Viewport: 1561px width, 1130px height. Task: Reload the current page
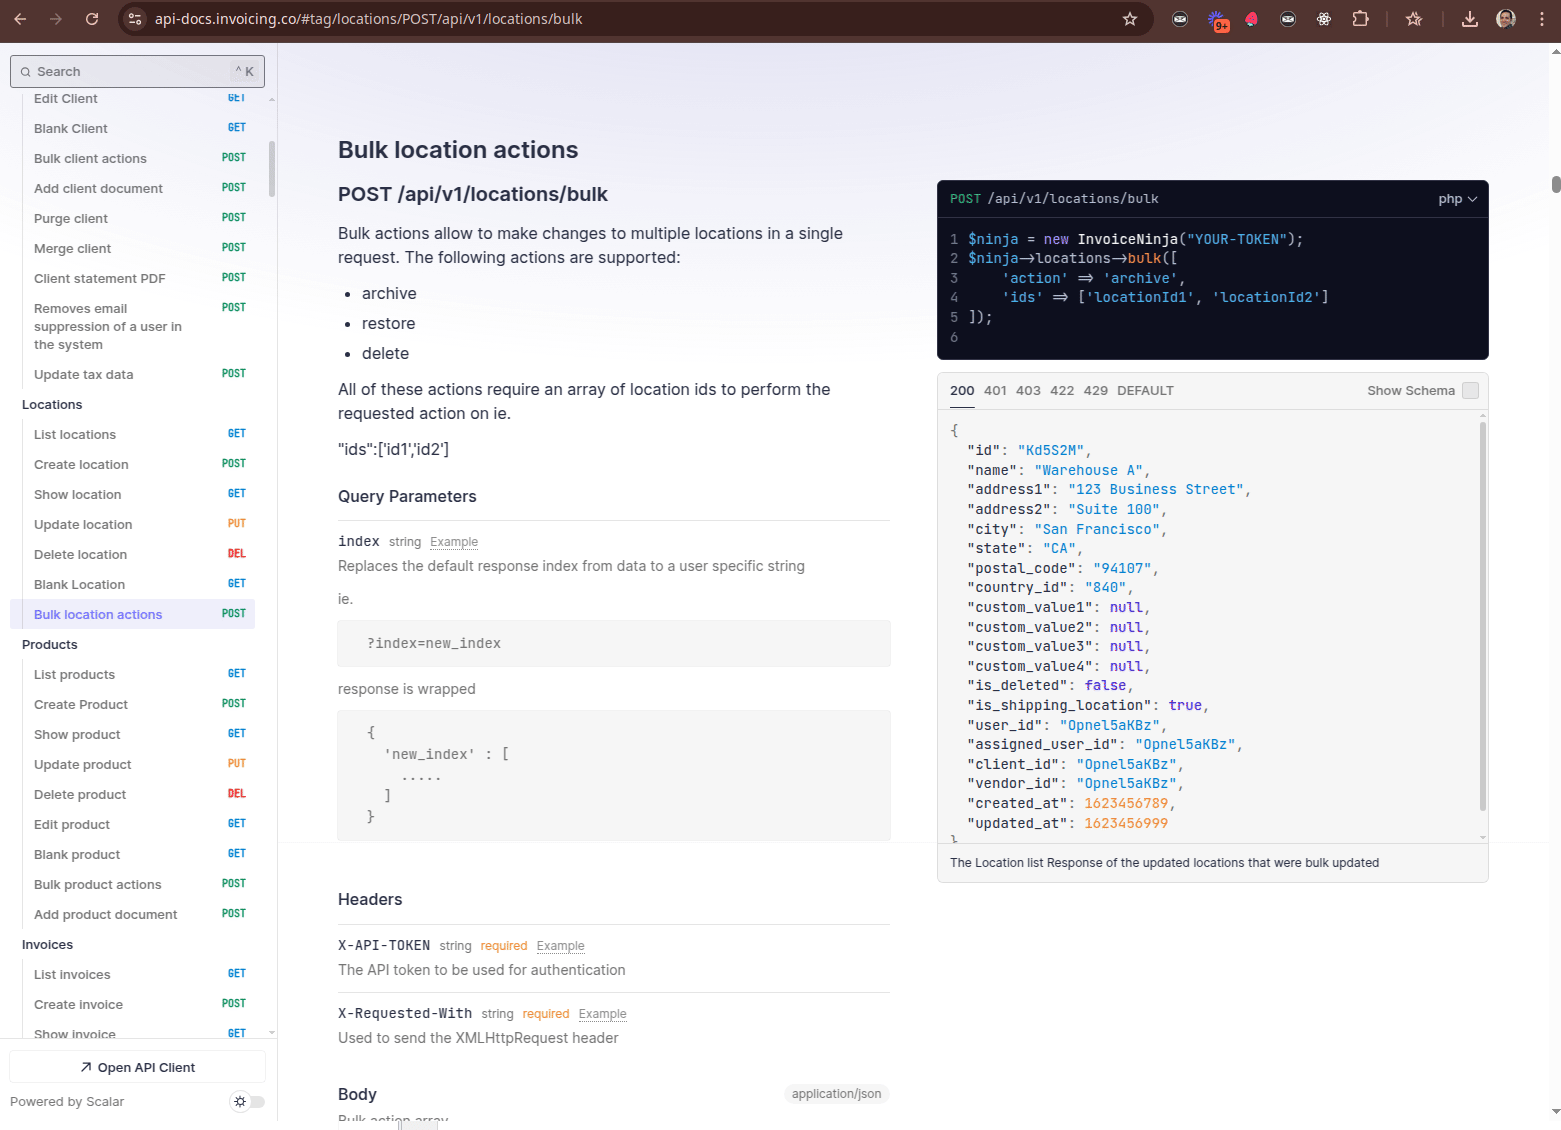pos(92,19)
